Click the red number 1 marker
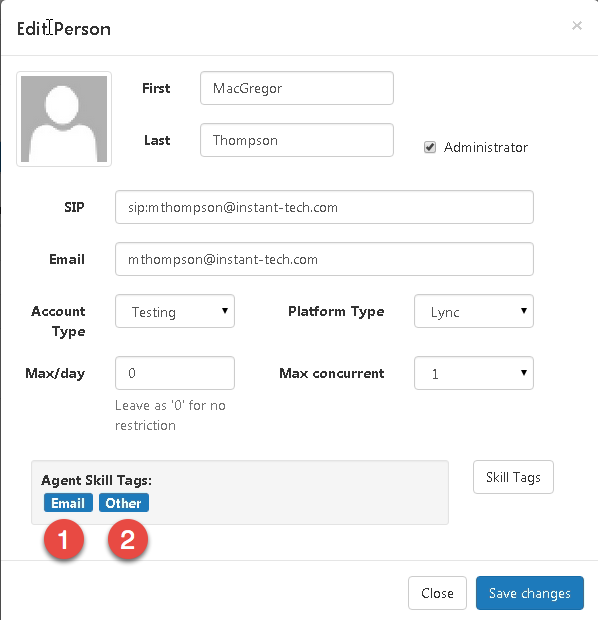This screenshot has width=598, height=620. (x=64, y=539)
